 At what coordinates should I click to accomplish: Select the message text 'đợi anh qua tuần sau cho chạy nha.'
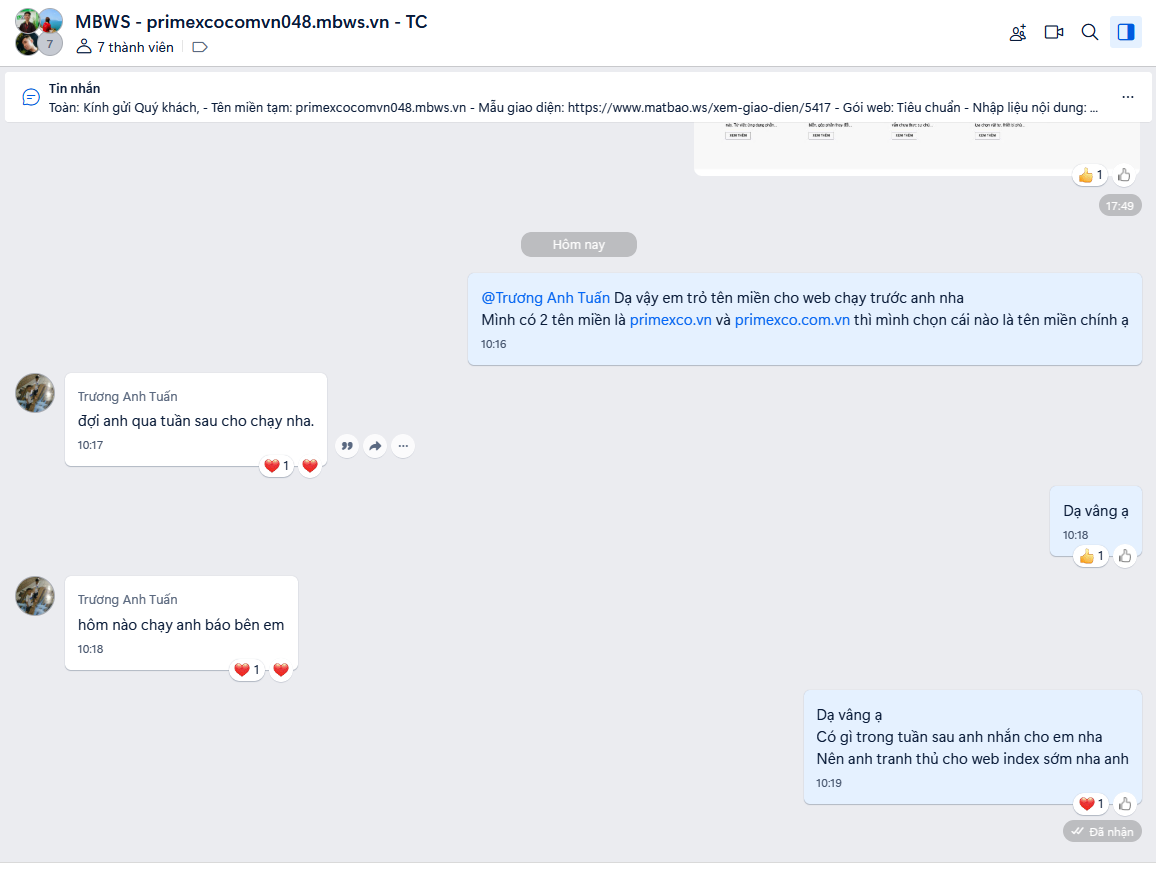tap(196, 421)
